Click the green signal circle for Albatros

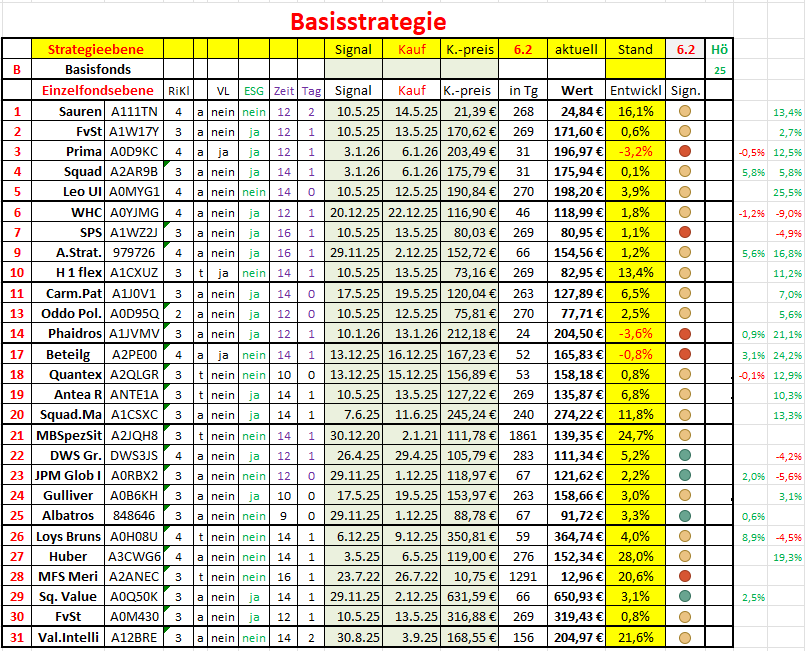pyautogui.click(x=685, y=515)
